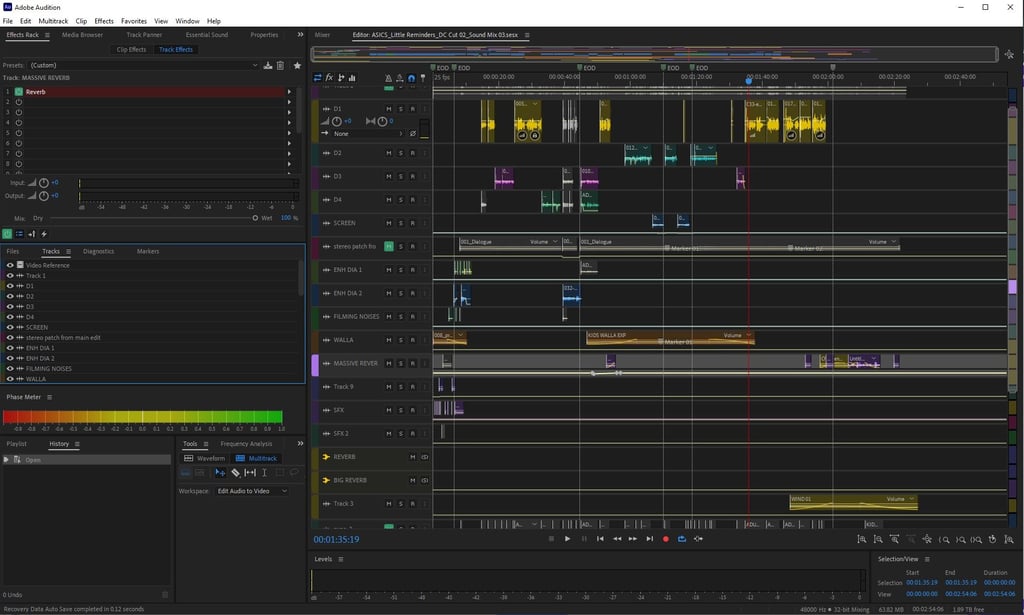Expand the Reverb effect slot arrow menu
Image resolution: width=1024 pixels, height=615 pixels.
(290, 91)
